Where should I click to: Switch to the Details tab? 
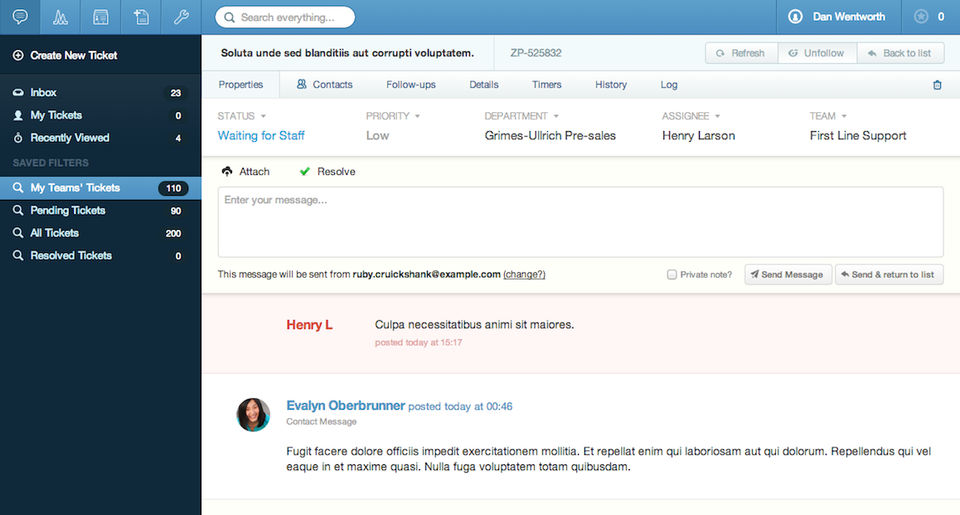(x=484, y=85)
